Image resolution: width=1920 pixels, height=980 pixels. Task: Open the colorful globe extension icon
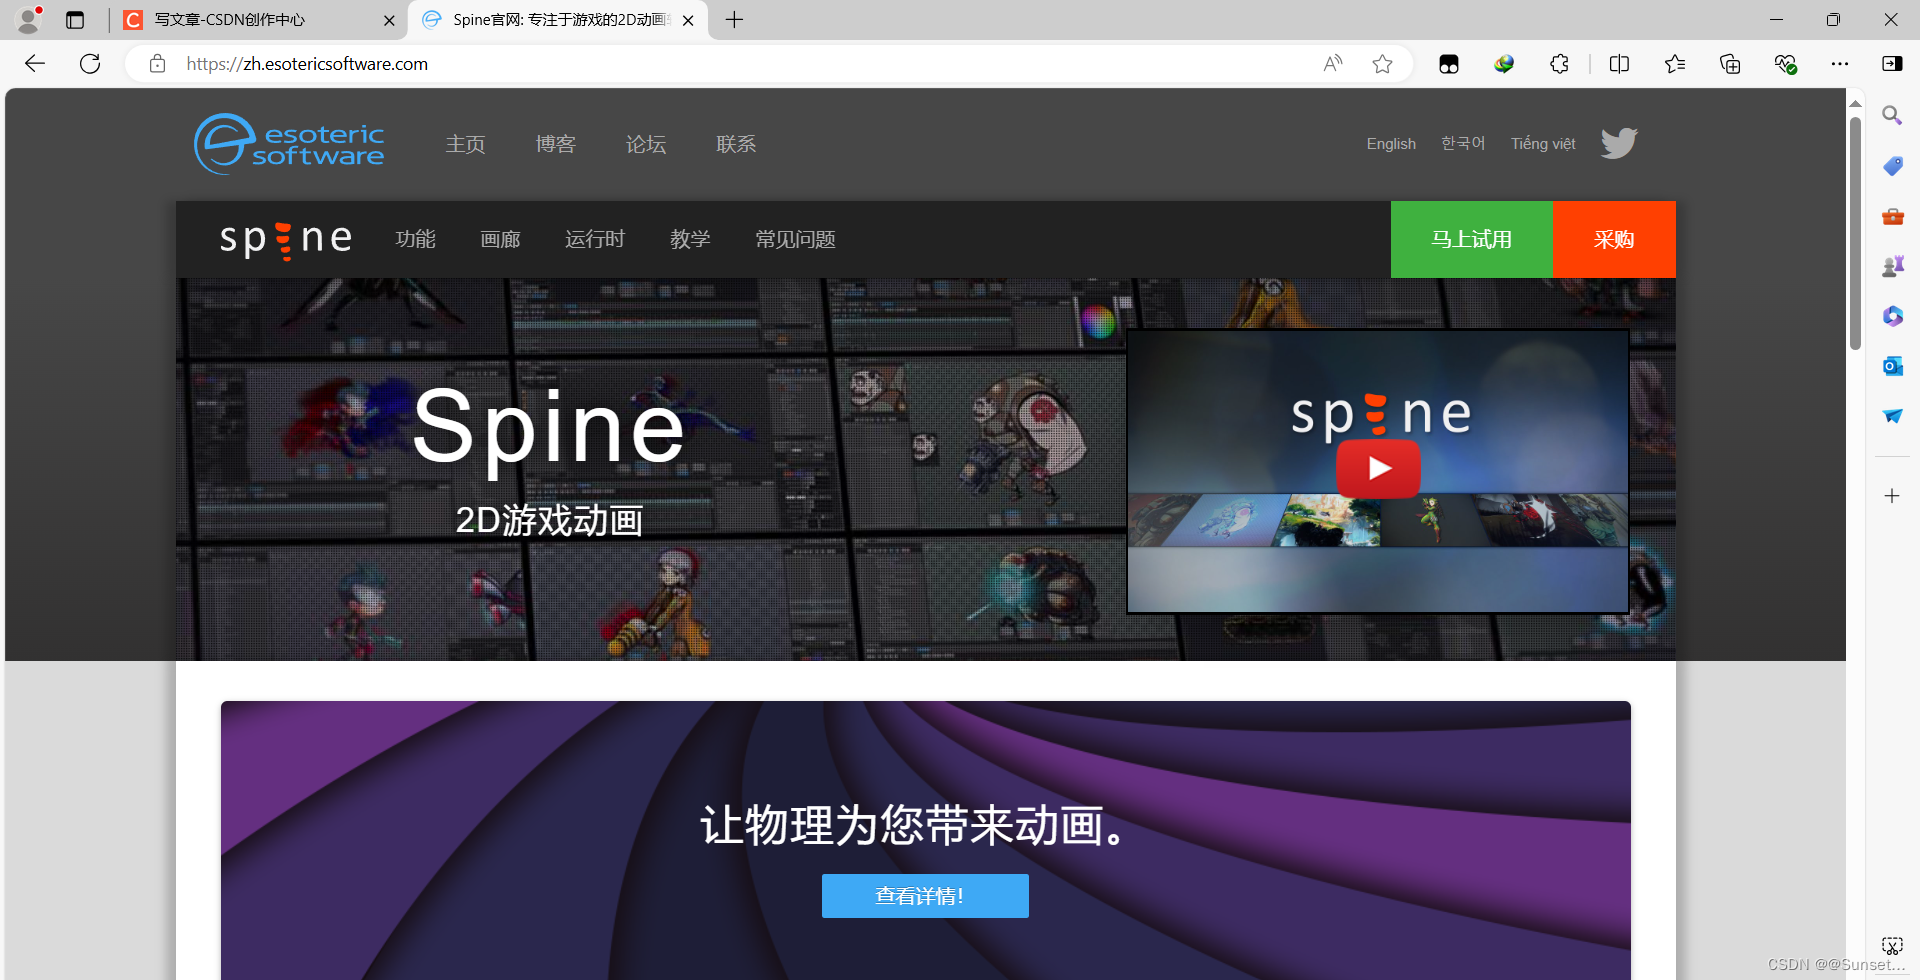[1504, 64]
